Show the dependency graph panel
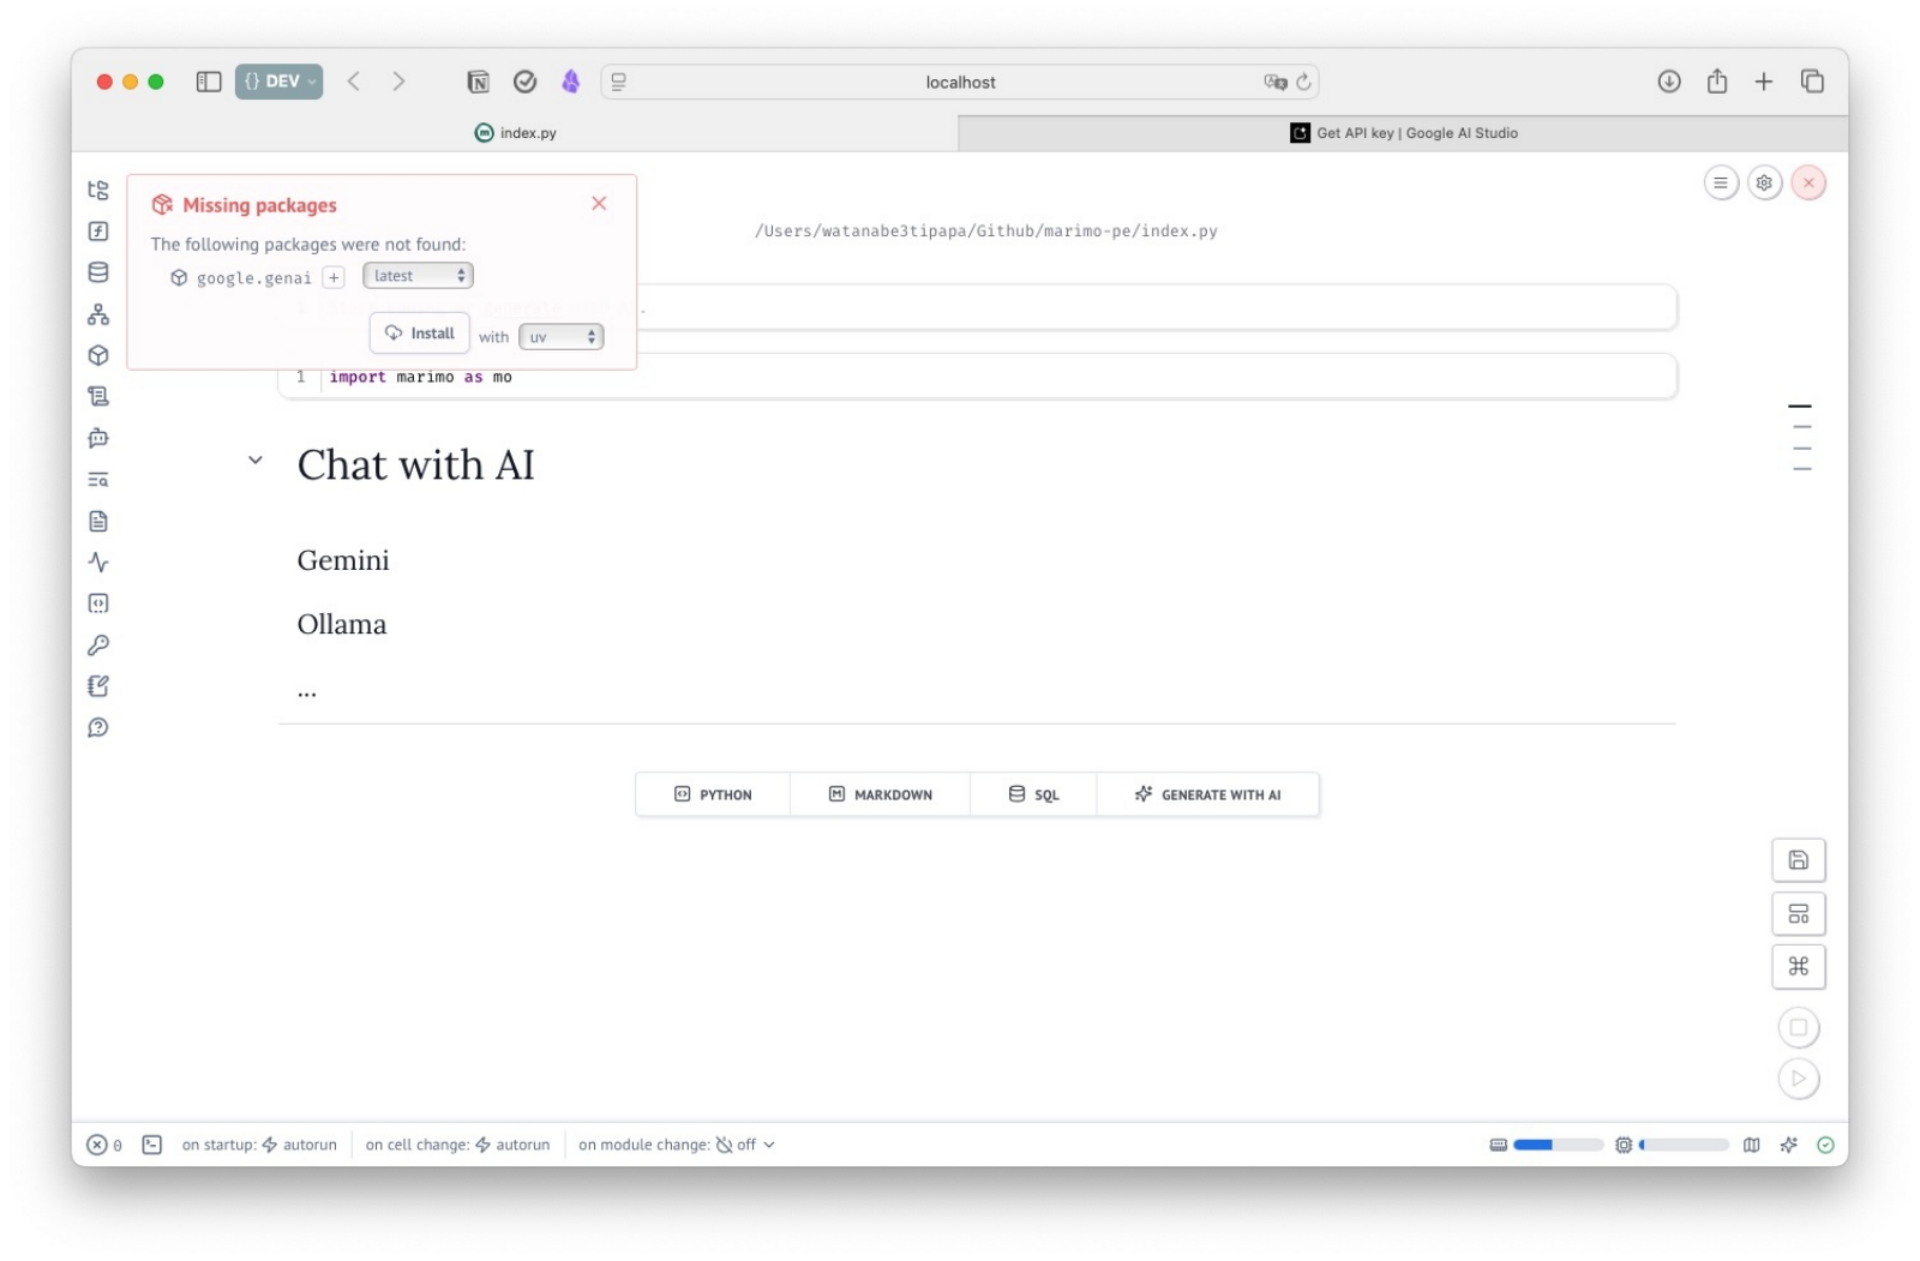 (x=98, y=314)
